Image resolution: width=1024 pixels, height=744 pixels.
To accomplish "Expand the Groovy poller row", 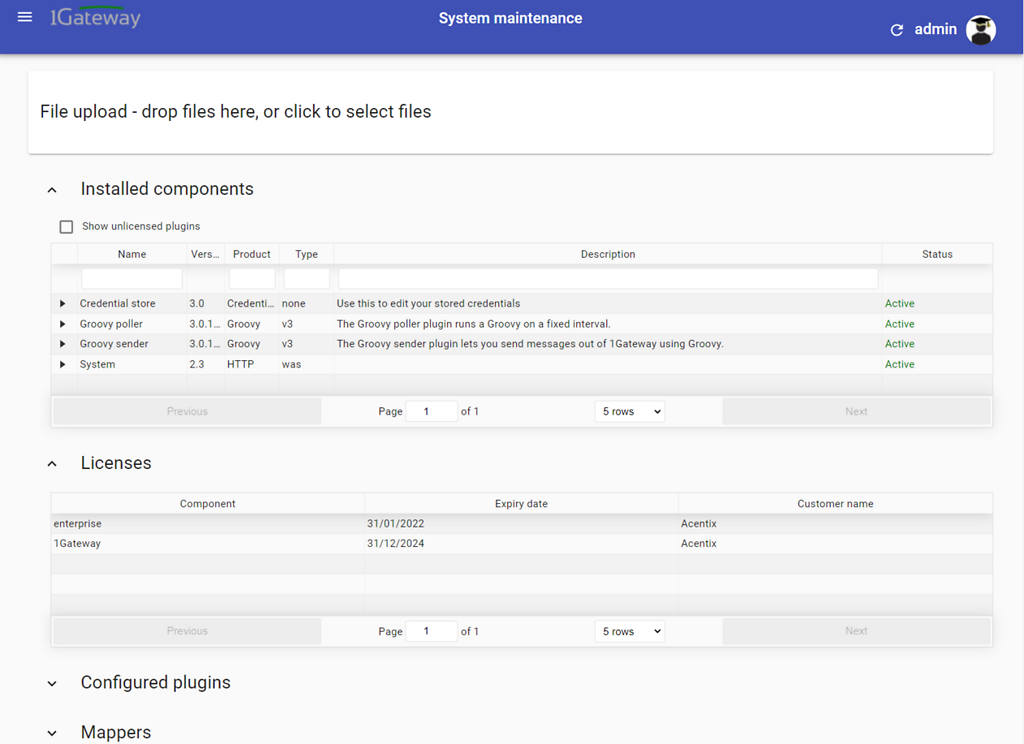I will 63,324.
